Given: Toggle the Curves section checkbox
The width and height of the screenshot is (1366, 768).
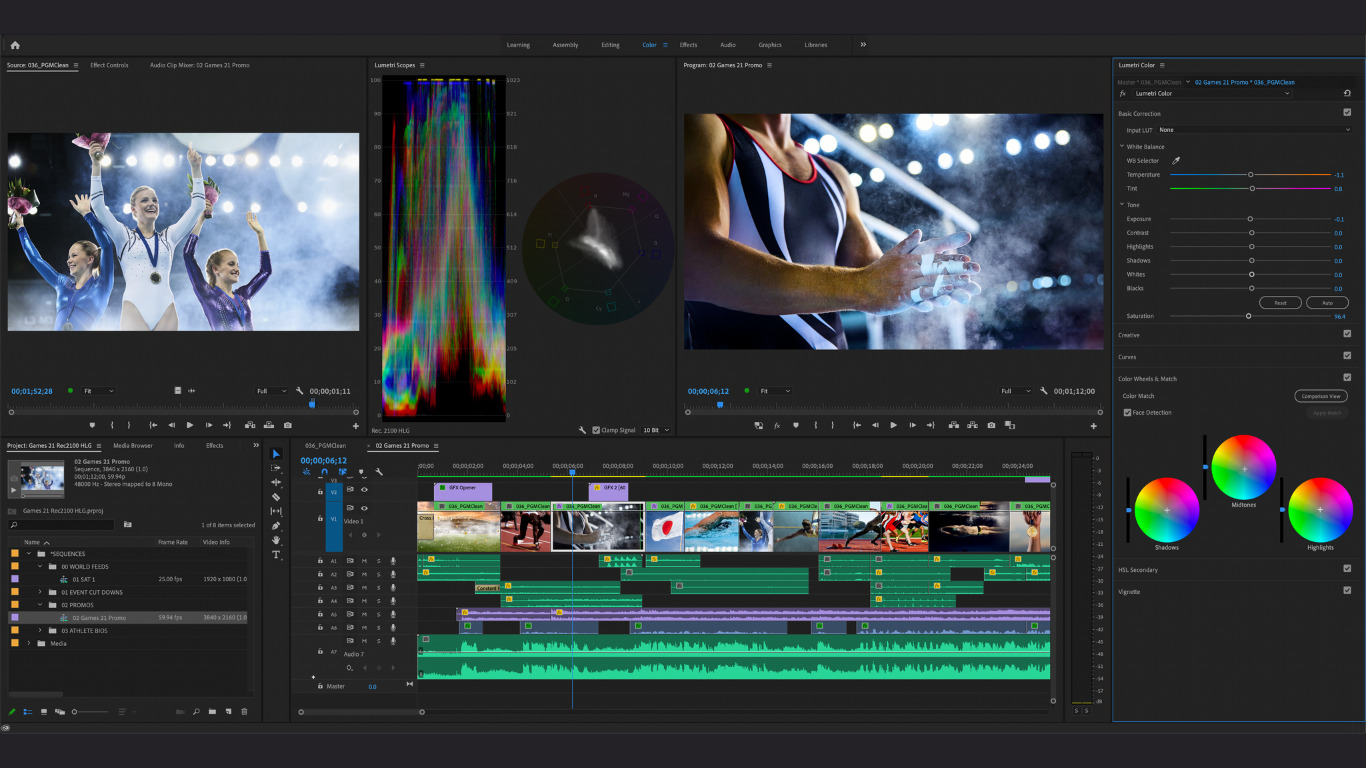Looking at the screenshot, I should pos(1347,356).
